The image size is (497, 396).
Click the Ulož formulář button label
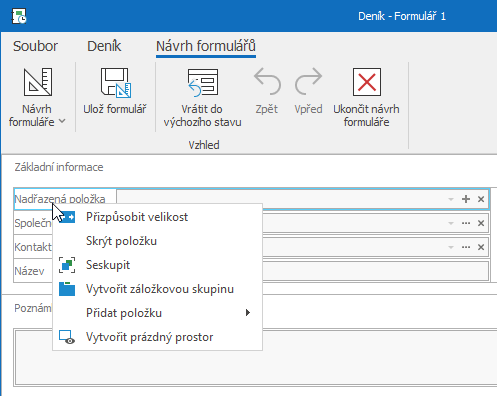pos(115,109)
